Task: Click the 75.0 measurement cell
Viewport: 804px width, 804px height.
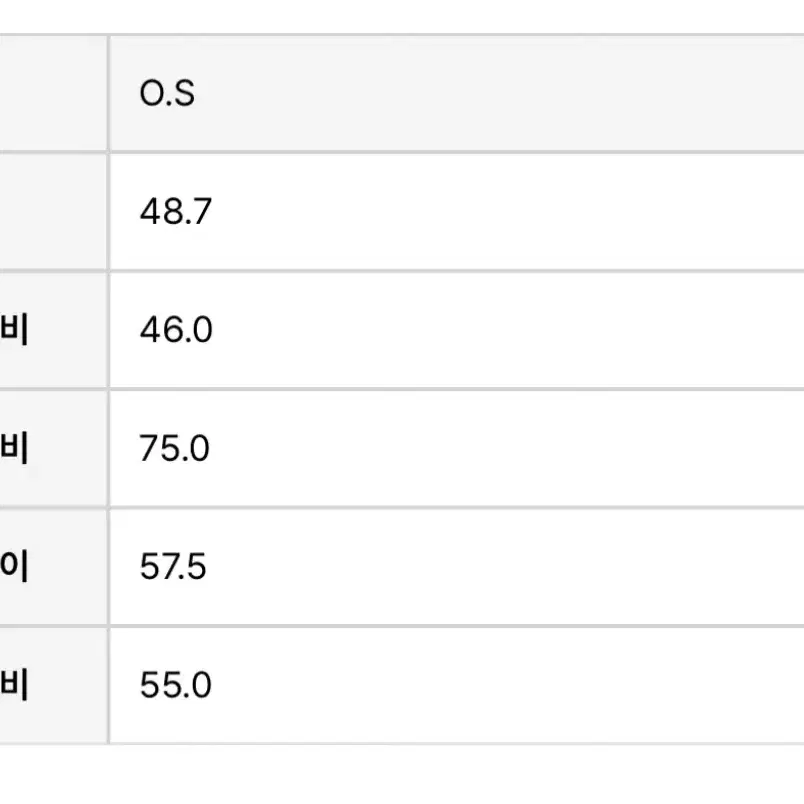Action: click(x=457, y=449)
